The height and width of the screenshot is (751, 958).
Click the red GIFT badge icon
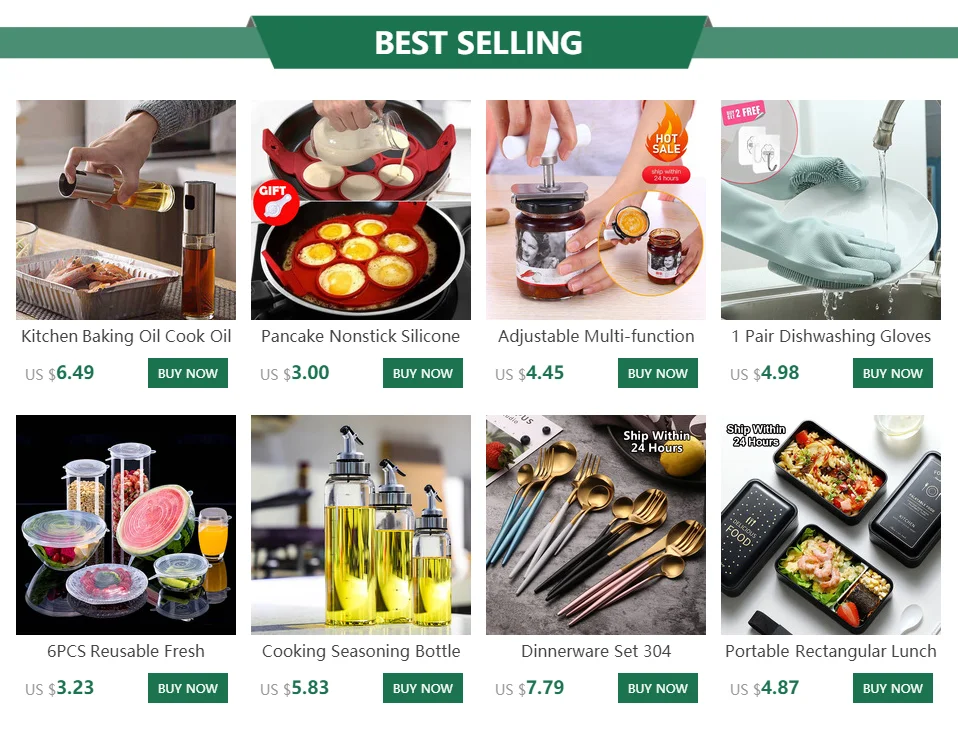tap(276, 202)
